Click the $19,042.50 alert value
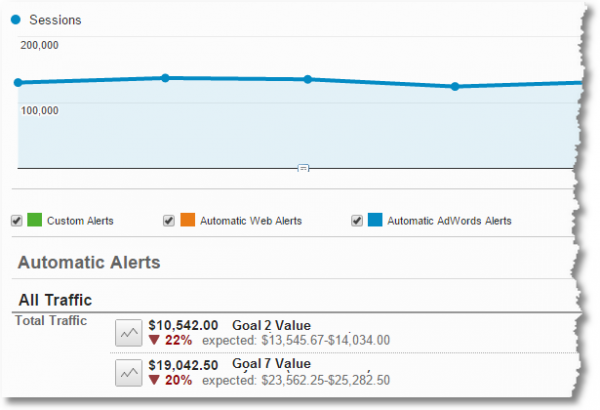The height and width of the screenshot is (410, 600). [x=183, y=365]
